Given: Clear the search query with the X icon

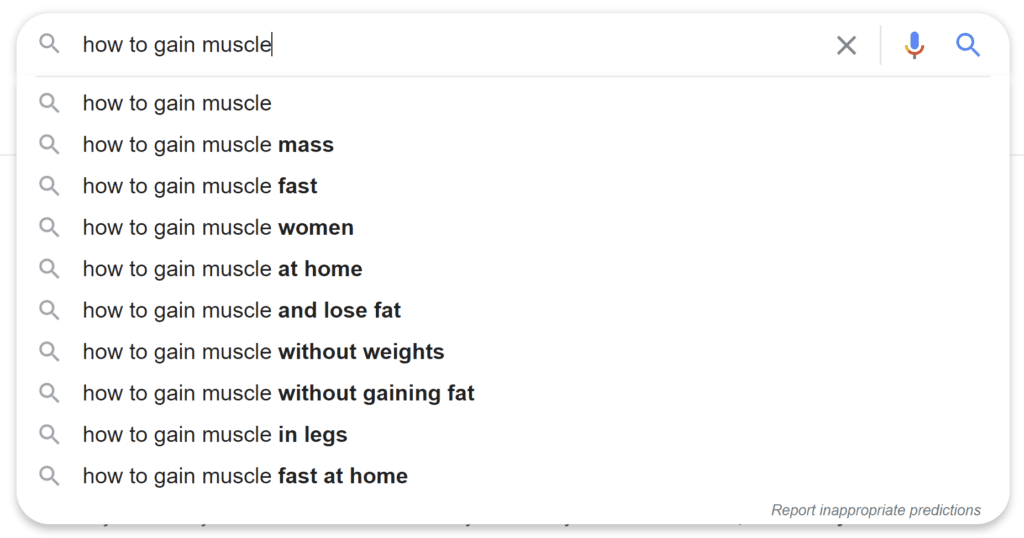Looking at the screenshot, I should pos(846,45).
